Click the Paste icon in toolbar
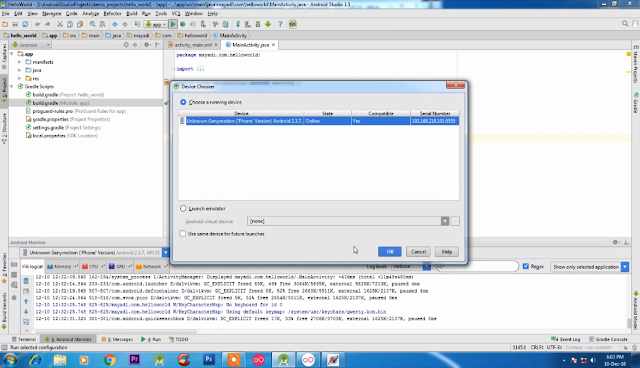 pyautogui.click(x=80, y=24)
